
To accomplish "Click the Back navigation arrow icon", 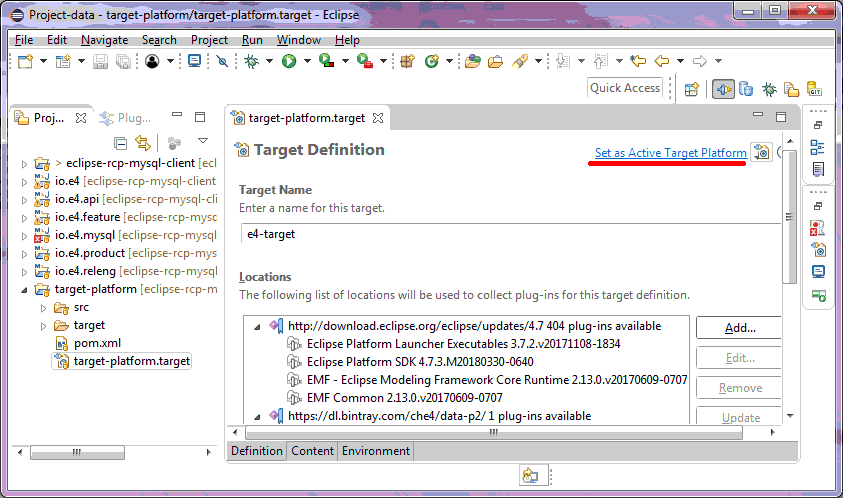I will (x=661, y=61).
